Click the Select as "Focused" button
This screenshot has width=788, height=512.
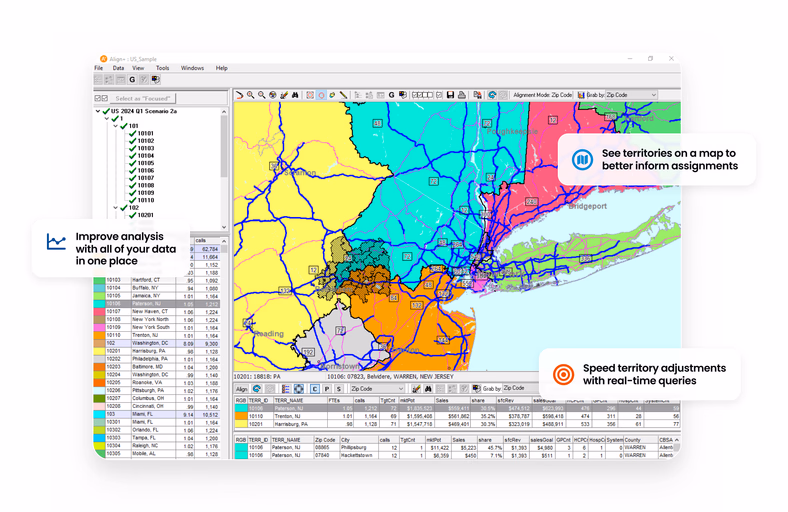pos(144,98)
